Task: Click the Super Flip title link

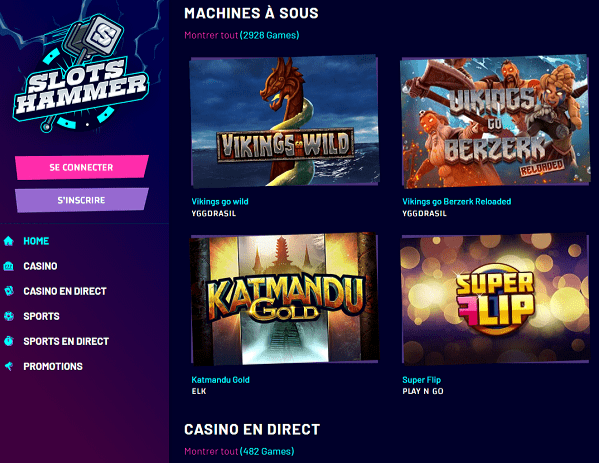Action: pos(421,380)
